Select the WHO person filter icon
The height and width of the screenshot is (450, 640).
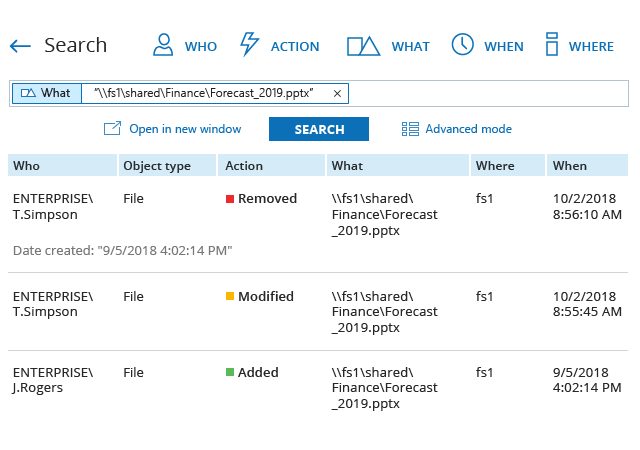click(162, 45)
